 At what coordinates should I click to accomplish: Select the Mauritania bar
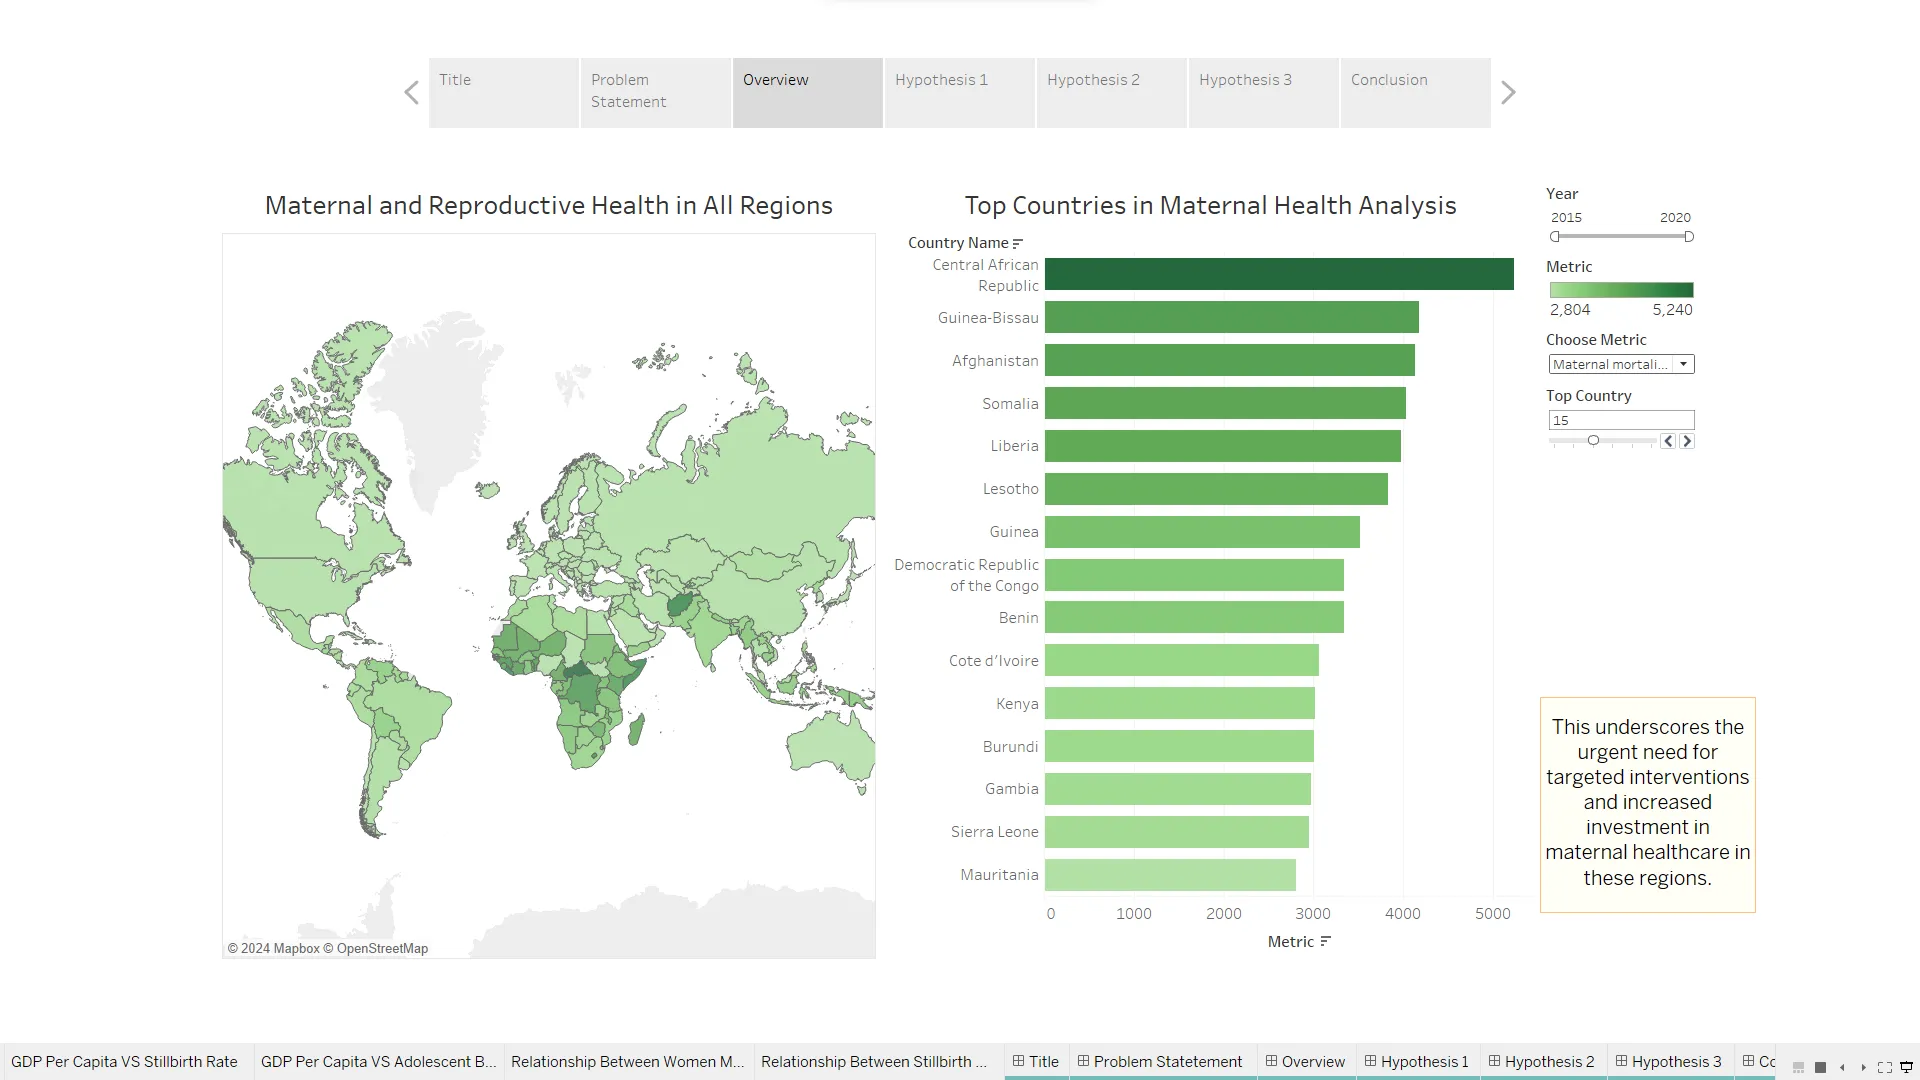(1170, 875)
